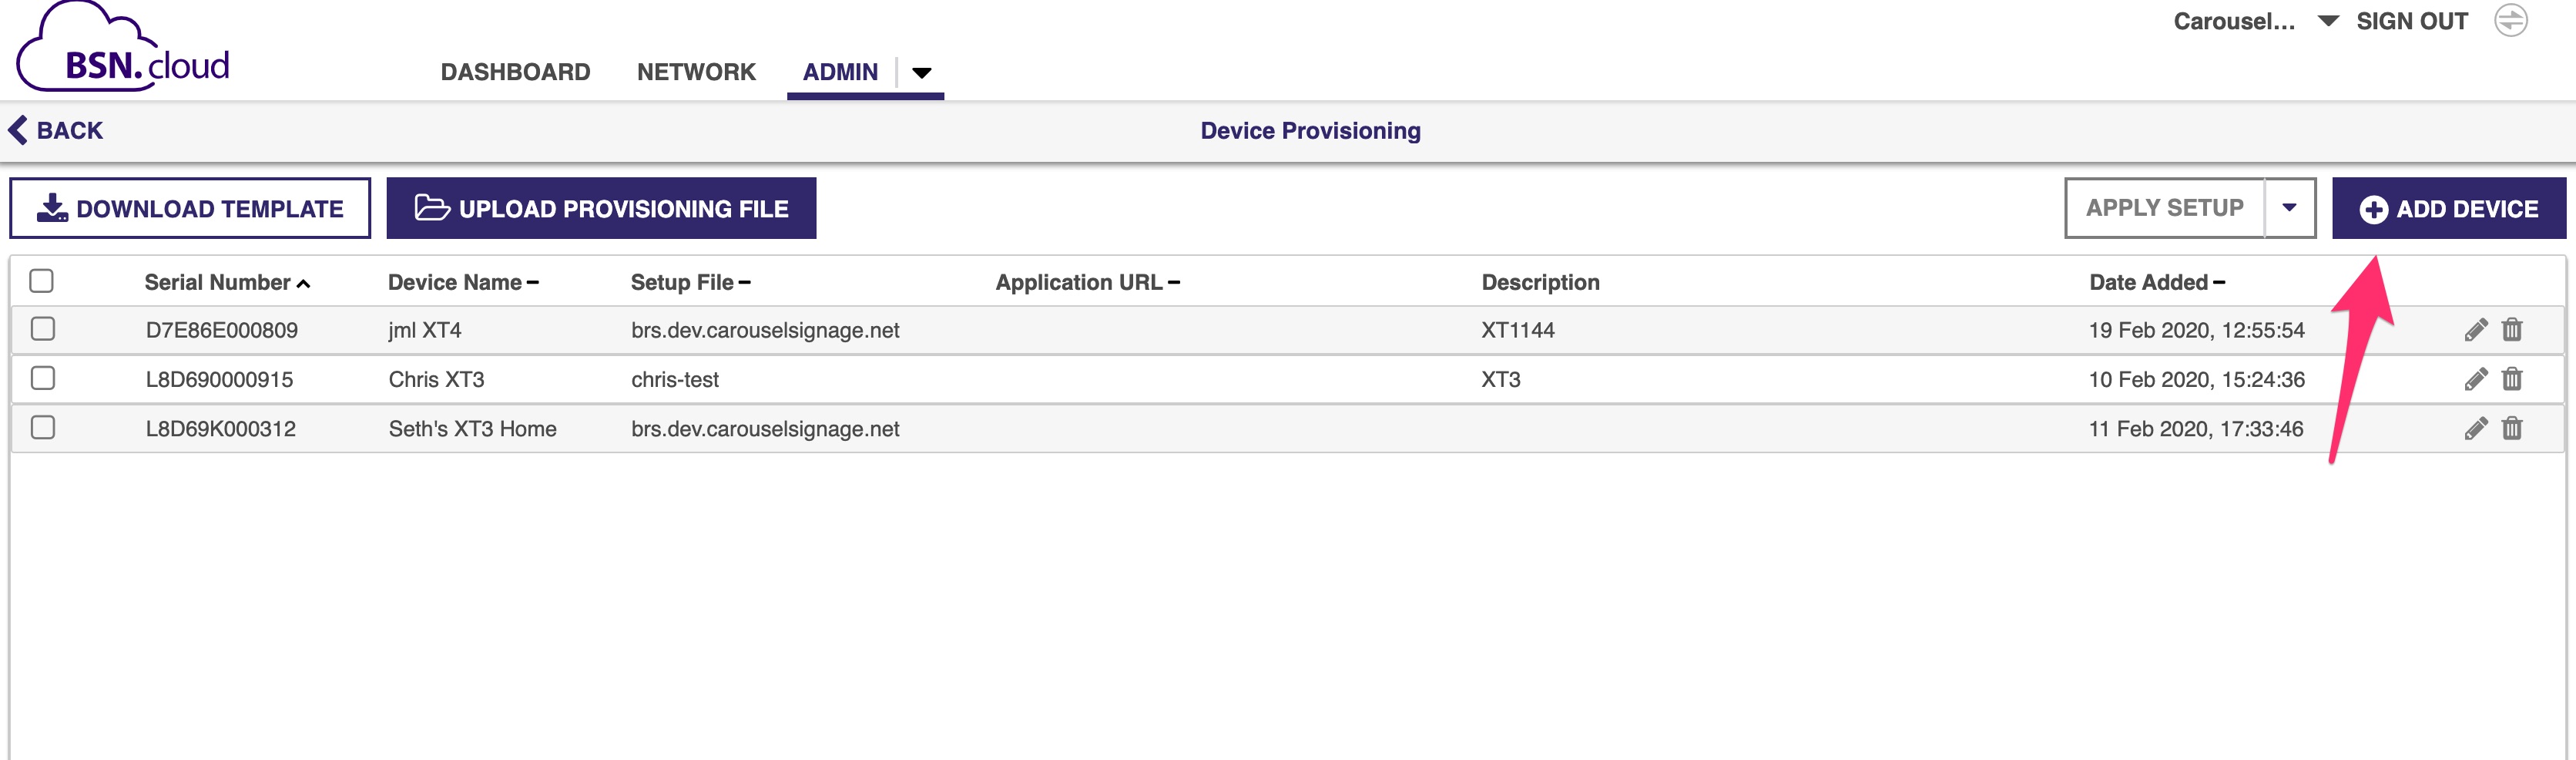
Task: Go to the Dashboard tab
Action: click(x=515, y=72)
